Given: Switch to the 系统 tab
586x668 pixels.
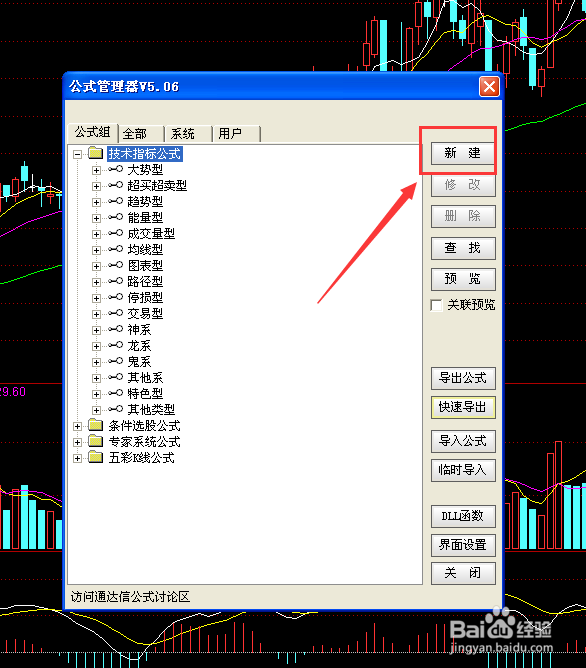Looking at the screenshot, I should tap(189, 134).
